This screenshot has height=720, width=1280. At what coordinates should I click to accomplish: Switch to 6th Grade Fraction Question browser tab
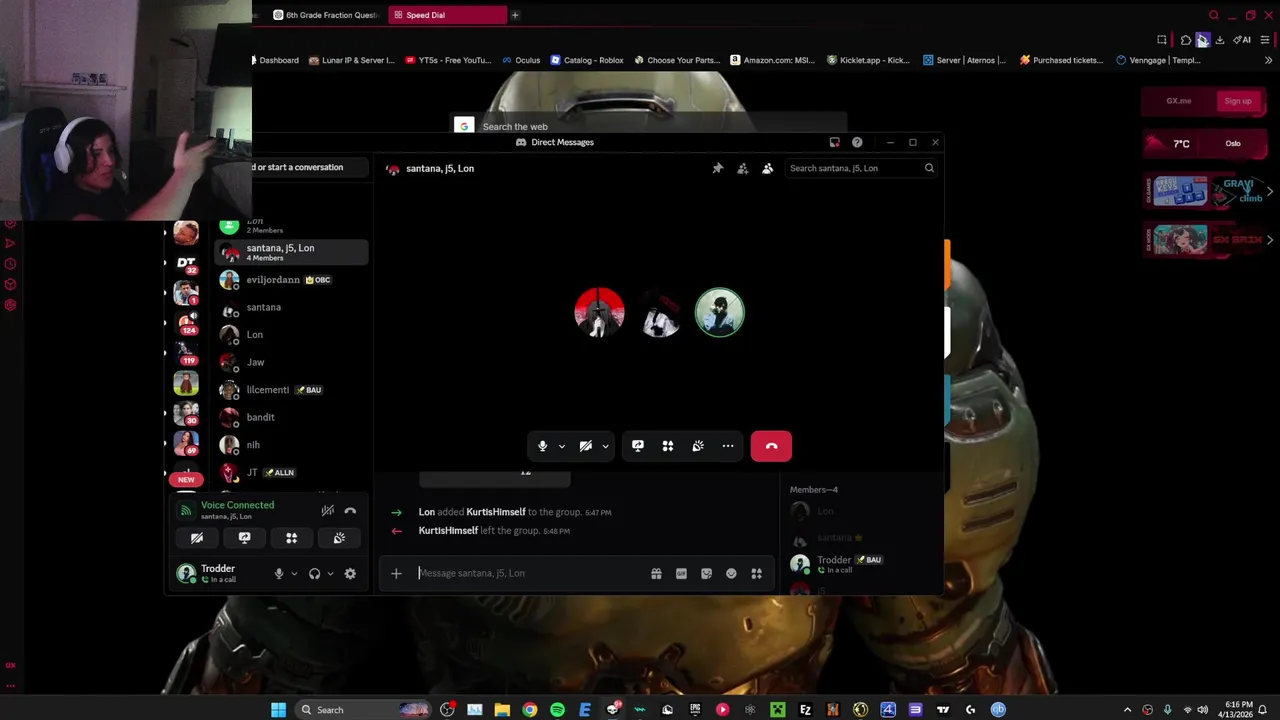point(325,15)
